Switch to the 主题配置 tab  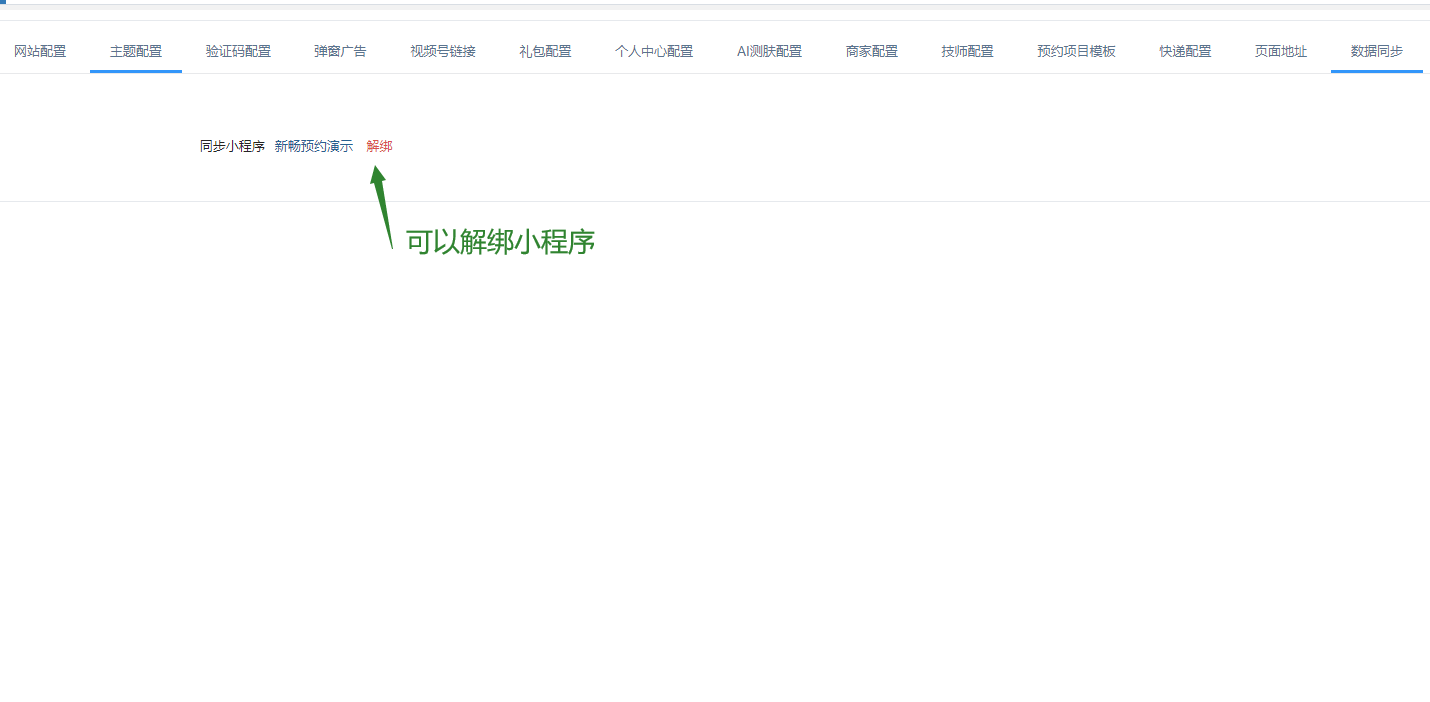(x=136, y=51)
